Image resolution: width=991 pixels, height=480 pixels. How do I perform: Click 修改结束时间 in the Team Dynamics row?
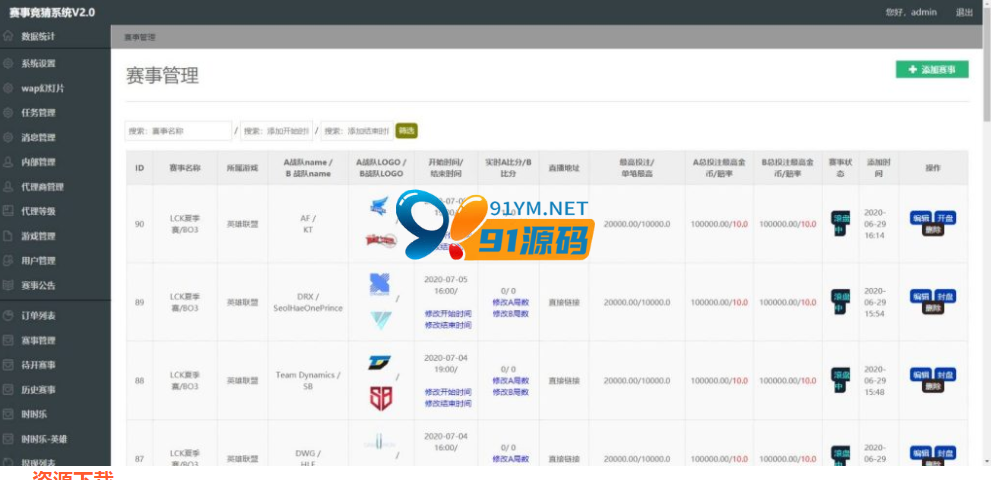(447, 403)
